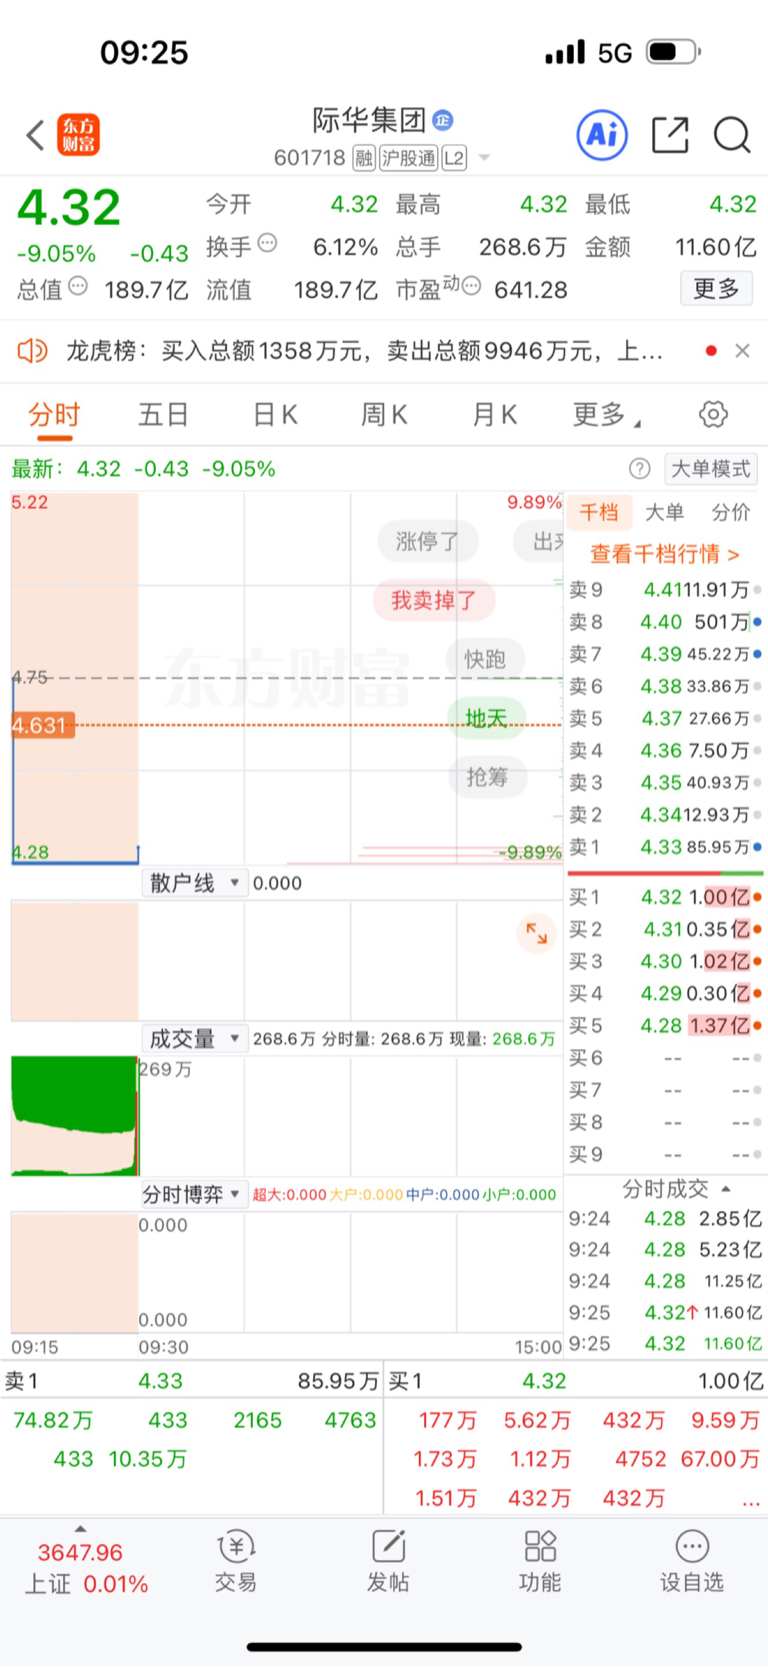Viewport: 768px width, 1667px height.
Task: Tap the 涨停了 comment bubble
Action: click(x=428, y=541)
